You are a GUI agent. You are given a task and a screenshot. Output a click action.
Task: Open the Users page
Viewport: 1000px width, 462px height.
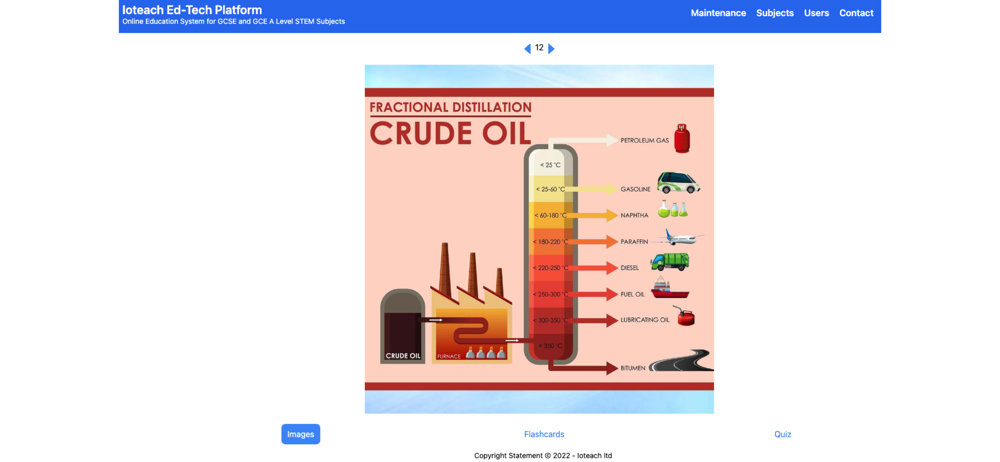(816, 13)
